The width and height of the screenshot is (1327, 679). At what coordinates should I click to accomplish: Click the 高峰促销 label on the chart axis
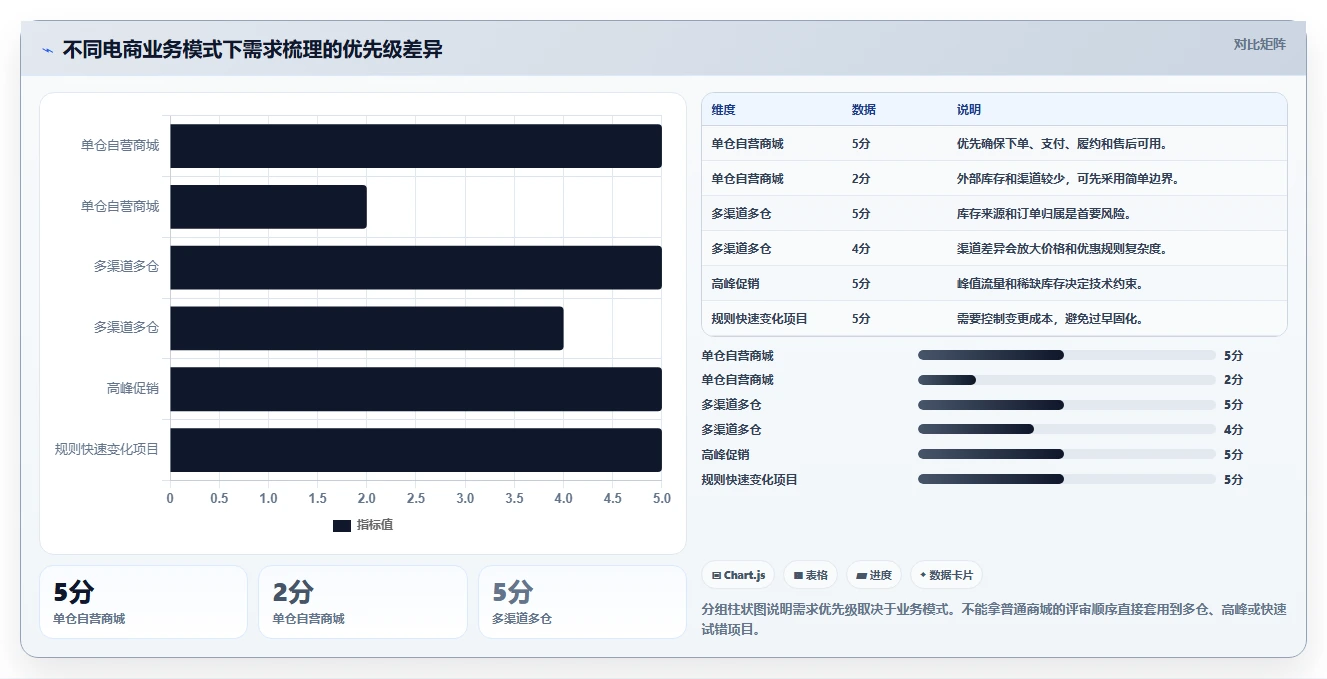(132, 389)
